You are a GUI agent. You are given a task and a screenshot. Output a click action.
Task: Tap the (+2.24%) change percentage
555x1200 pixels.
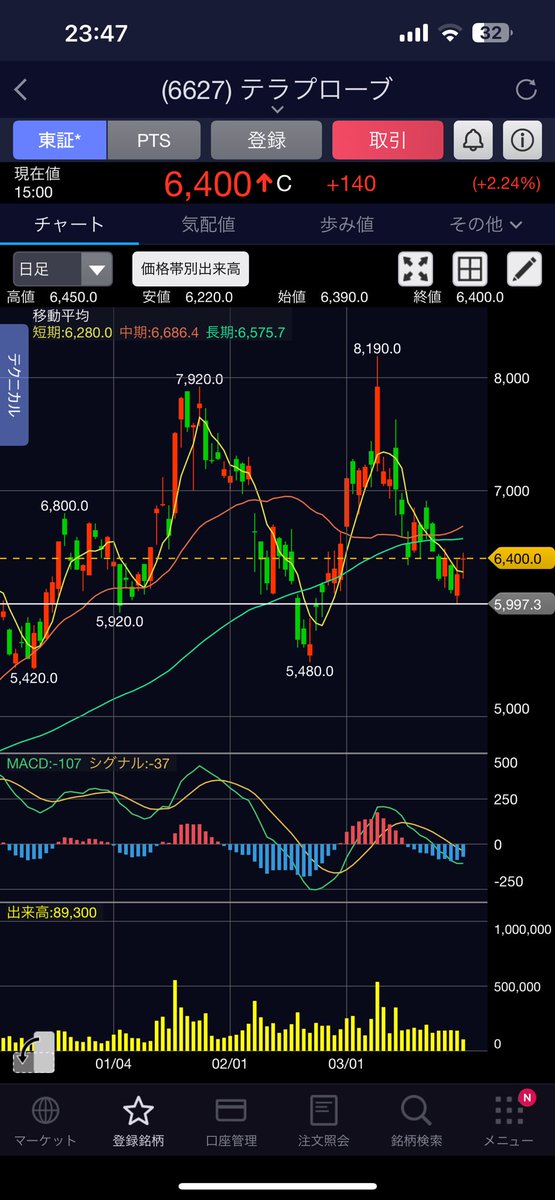[506, 185]
